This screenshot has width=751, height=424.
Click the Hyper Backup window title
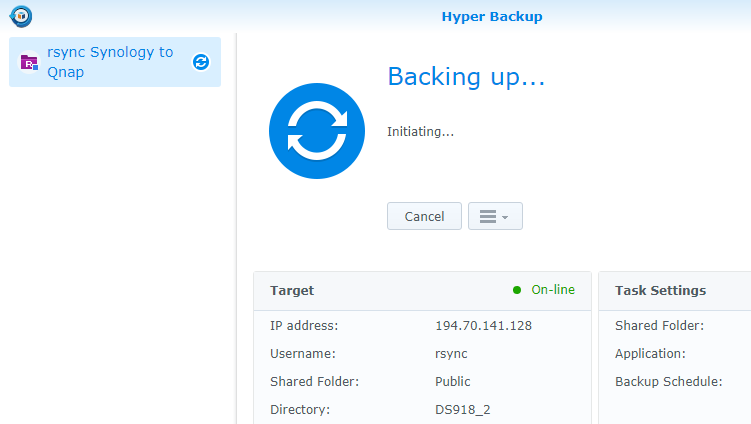[x=492, y=17]
